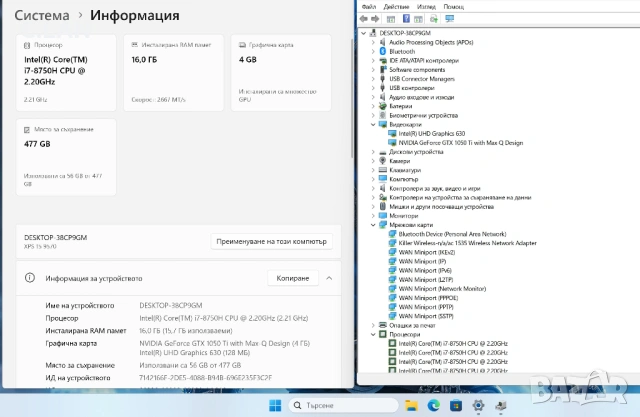Viewport: 640px width, 417px height.
Task: Select Мишки и други посочващи устройства row
Action: [441, 206]
